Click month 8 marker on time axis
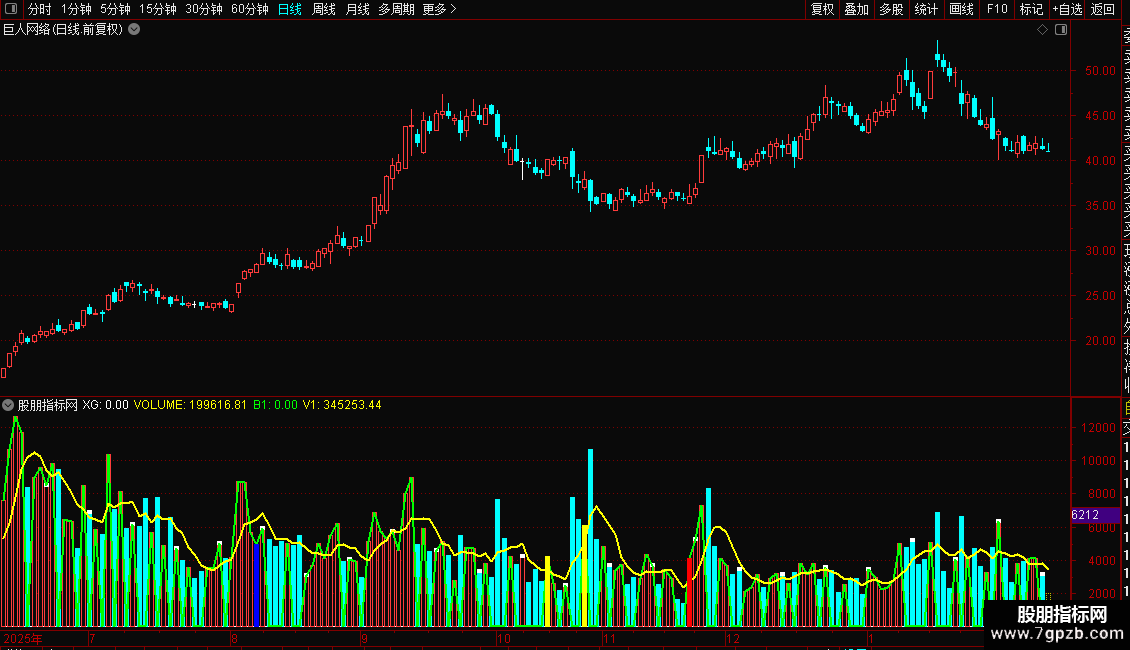Viewport: 1130px width, 650px height. pos(234,638)
